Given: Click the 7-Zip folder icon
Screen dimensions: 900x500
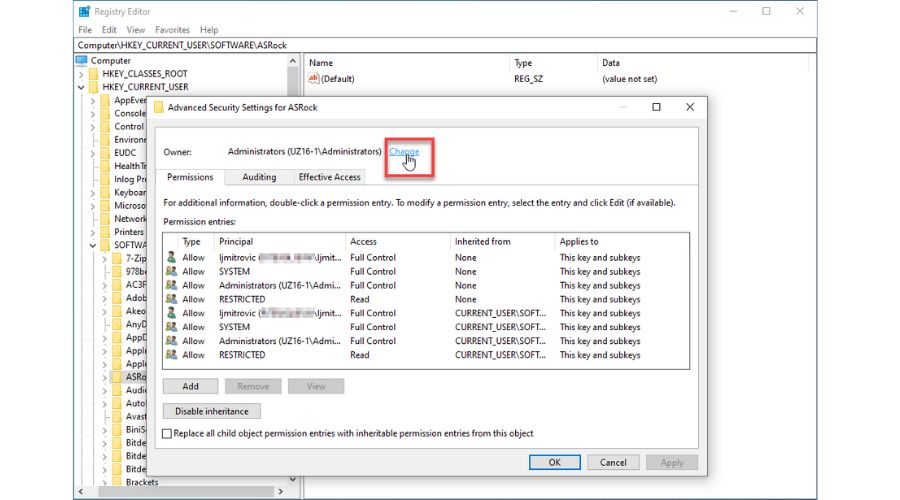Looking at the screenshot, I should (117, 259).
